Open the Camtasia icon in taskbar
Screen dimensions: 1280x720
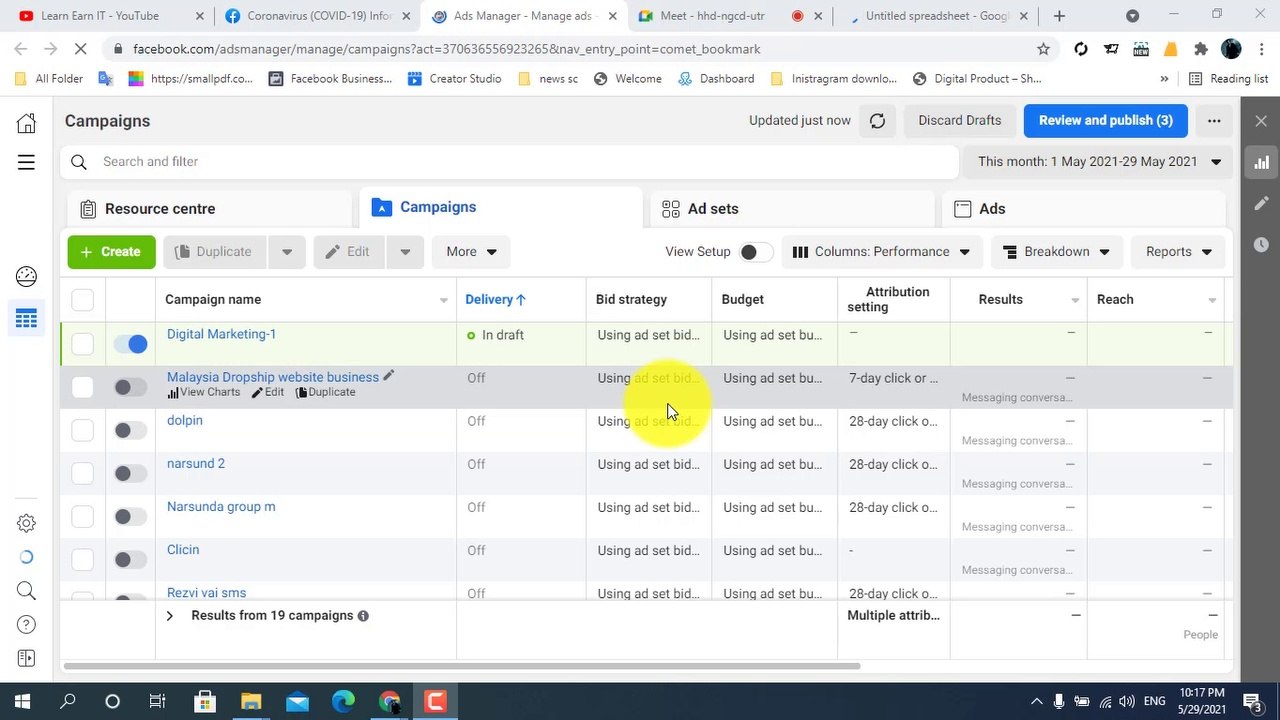point(435,702)
